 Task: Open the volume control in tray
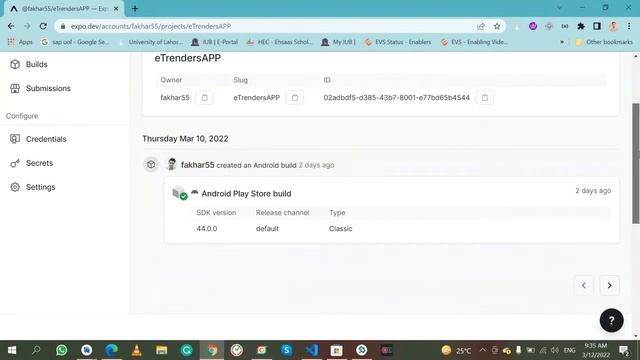(x=555, y=350)
